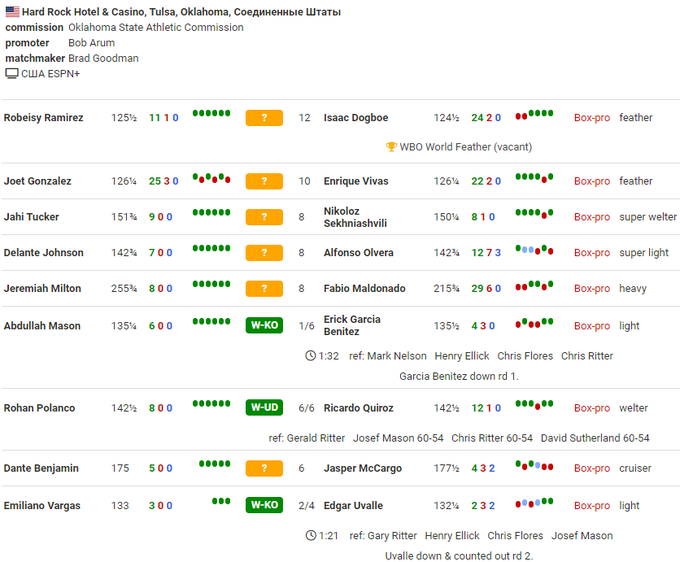Open Fabio Maldonado's boxer profile
680x562 pixels.
364,289
